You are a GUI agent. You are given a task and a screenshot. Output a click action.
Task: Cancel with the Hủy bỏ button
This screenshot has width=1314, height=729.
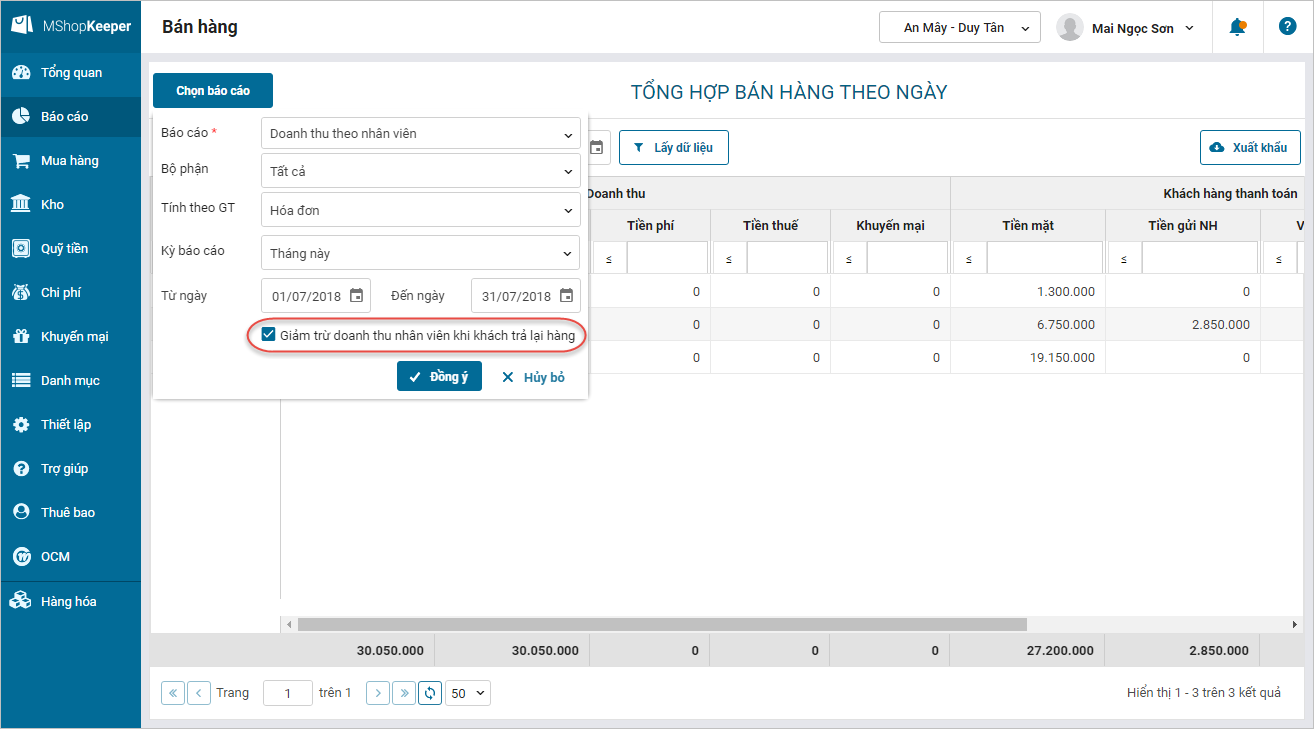tap(533, 377)
